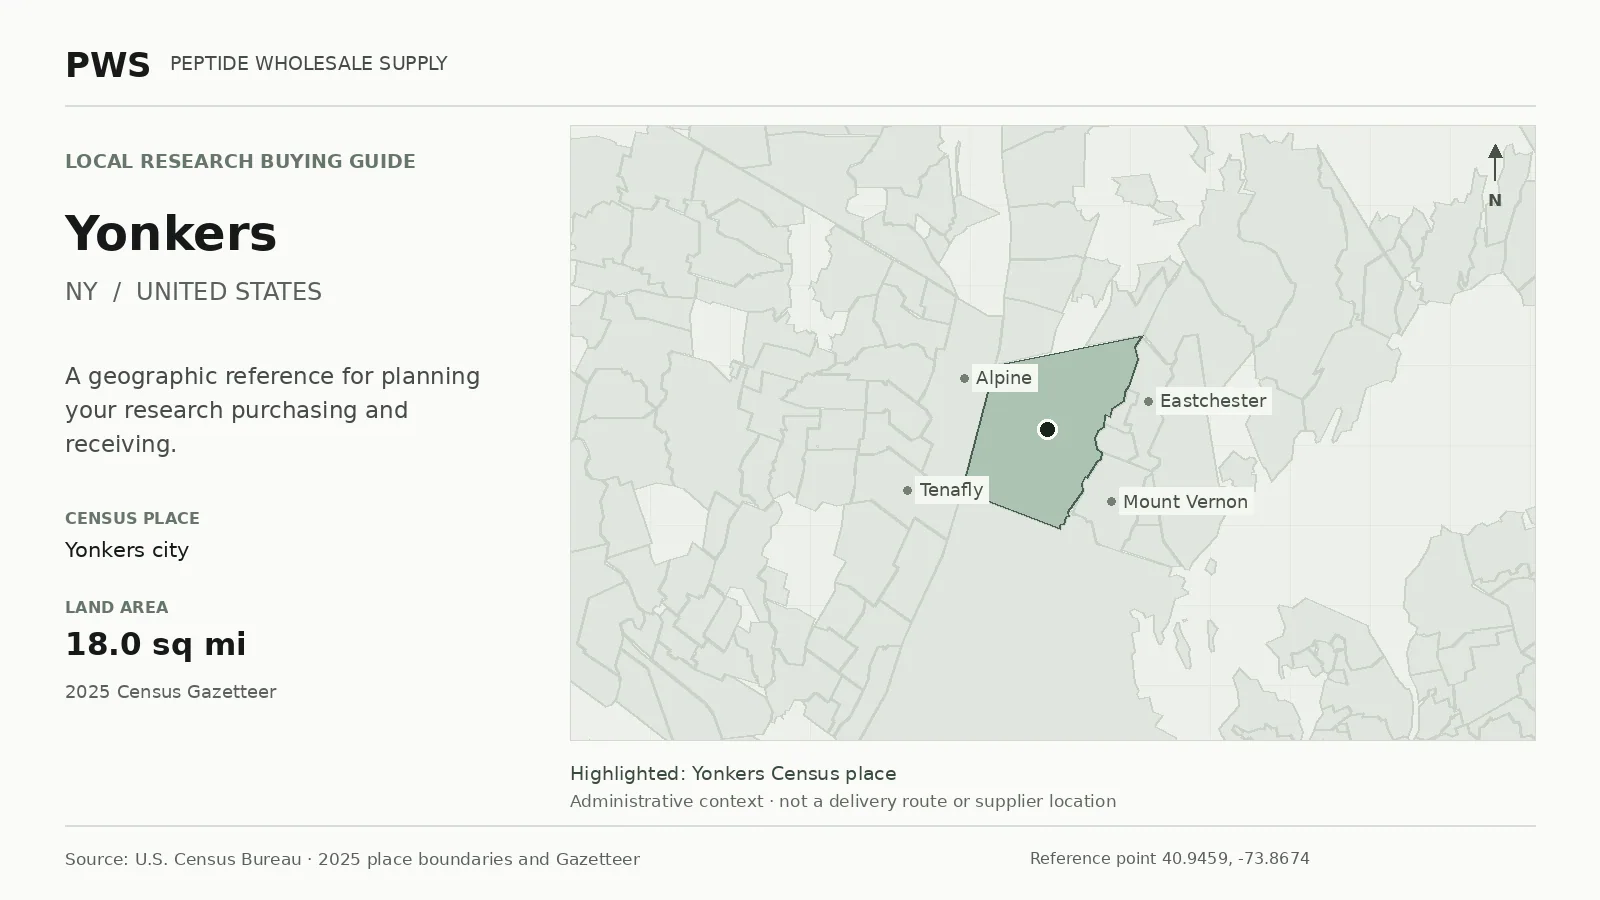
Task: Click the 'NY / UNITED STATES' subtitle
Action: [x=193, y=292]
